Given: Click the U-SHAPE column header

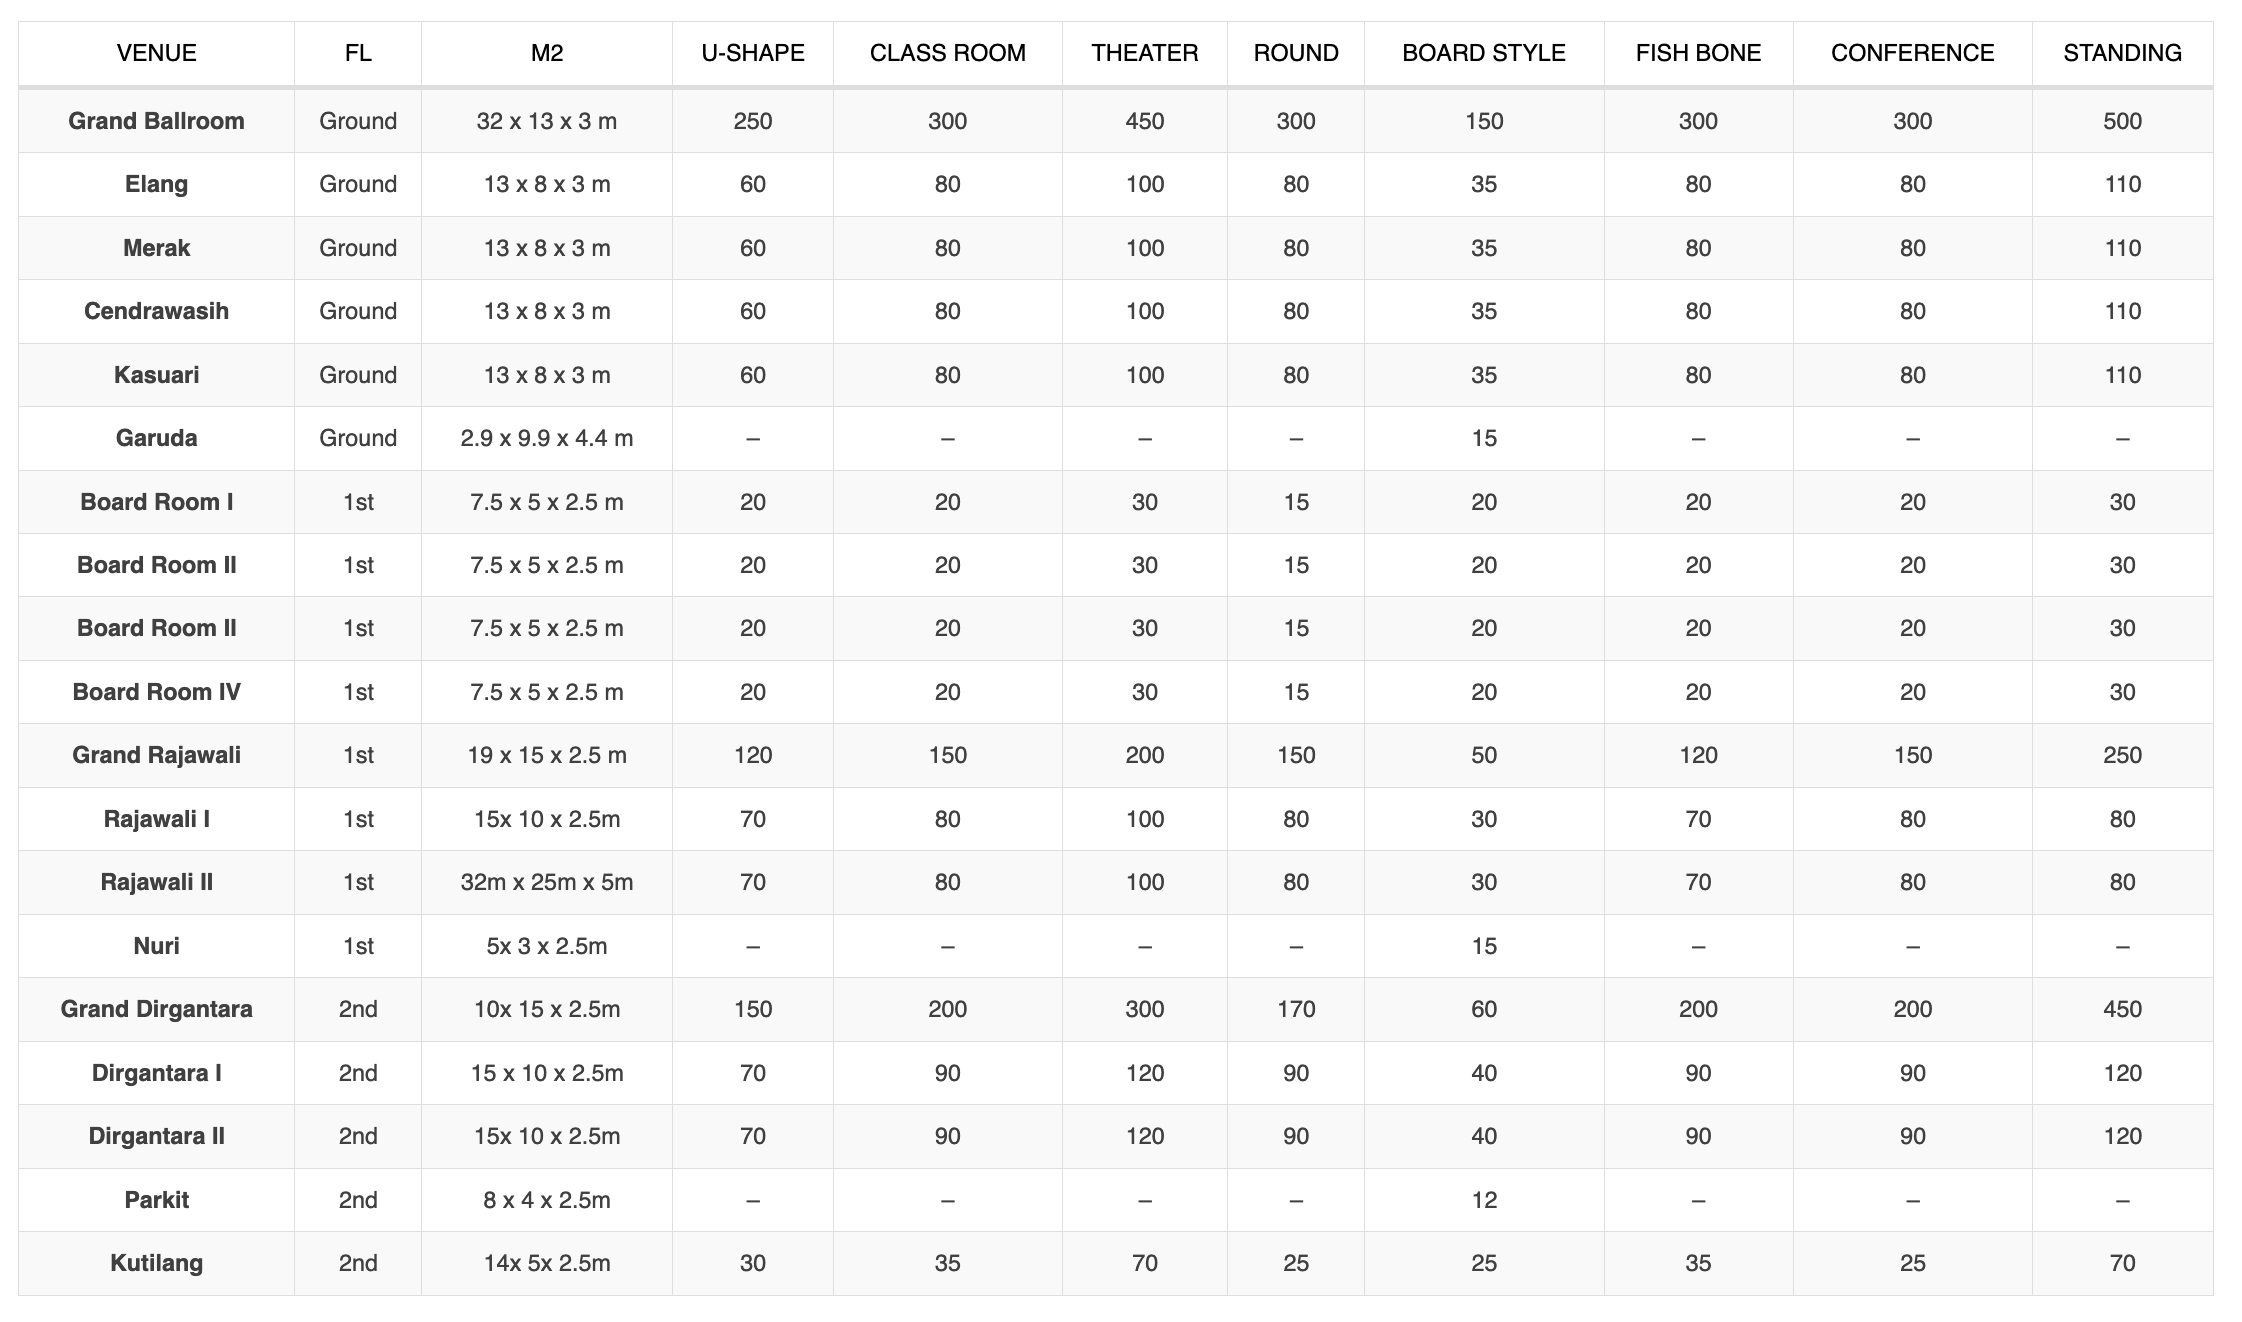Looking at the screenshot, I should click(x=752, y=53).
